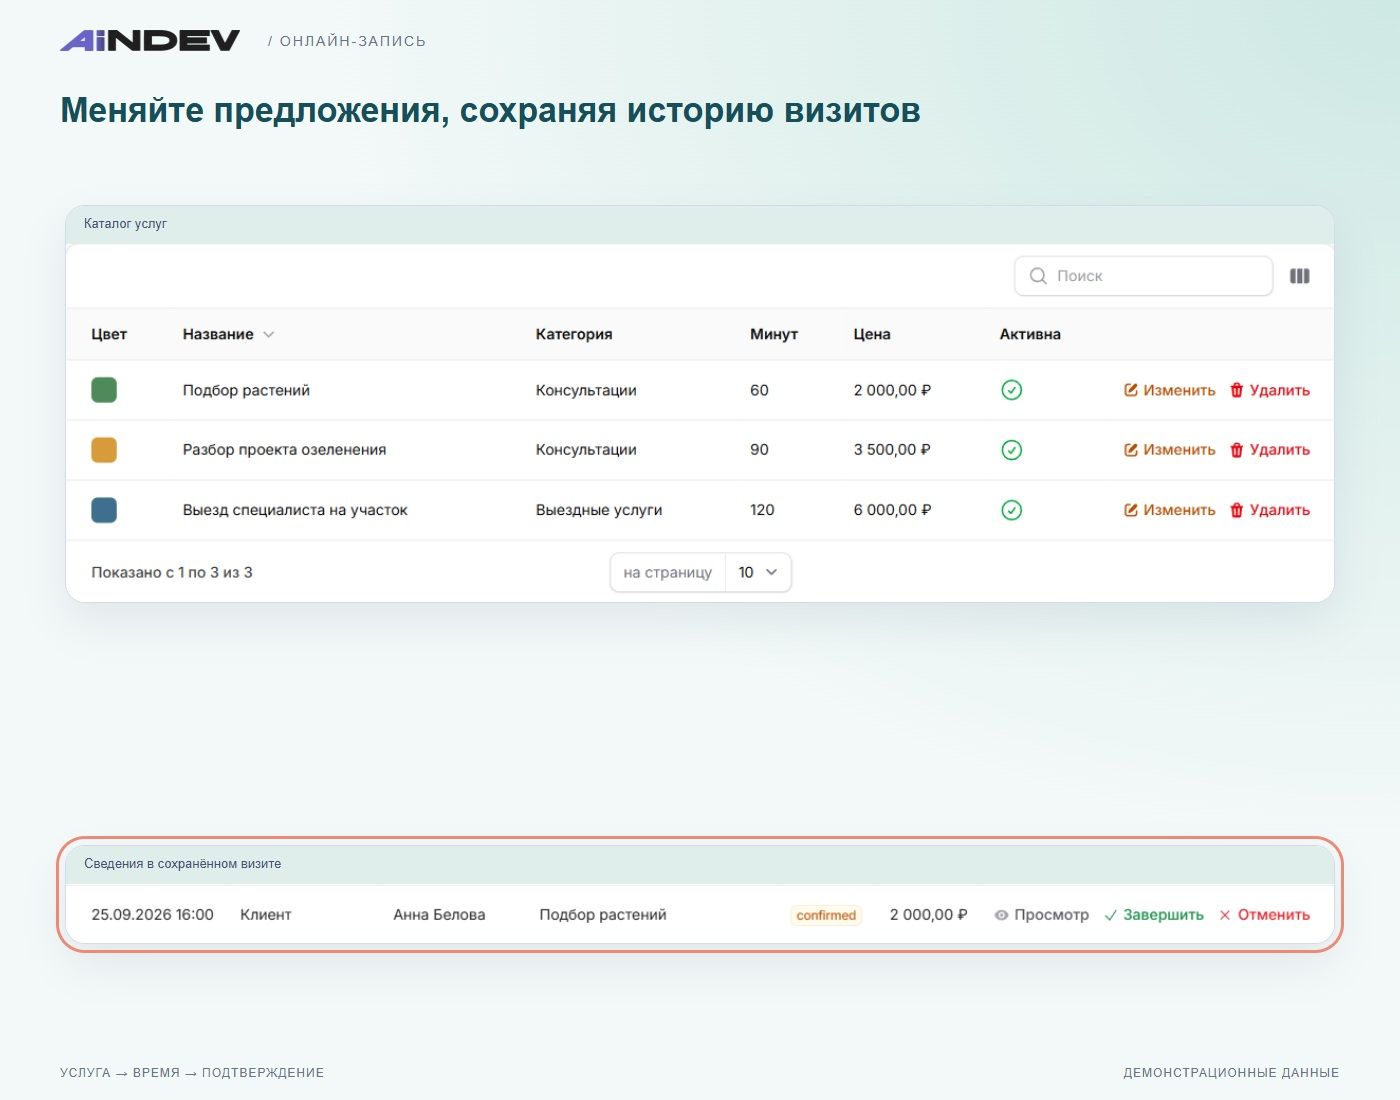Viewport: 1400px width, 1100px height.
Task: Edit the Разбор проекта озеленения service
Action: [1169, 450]
